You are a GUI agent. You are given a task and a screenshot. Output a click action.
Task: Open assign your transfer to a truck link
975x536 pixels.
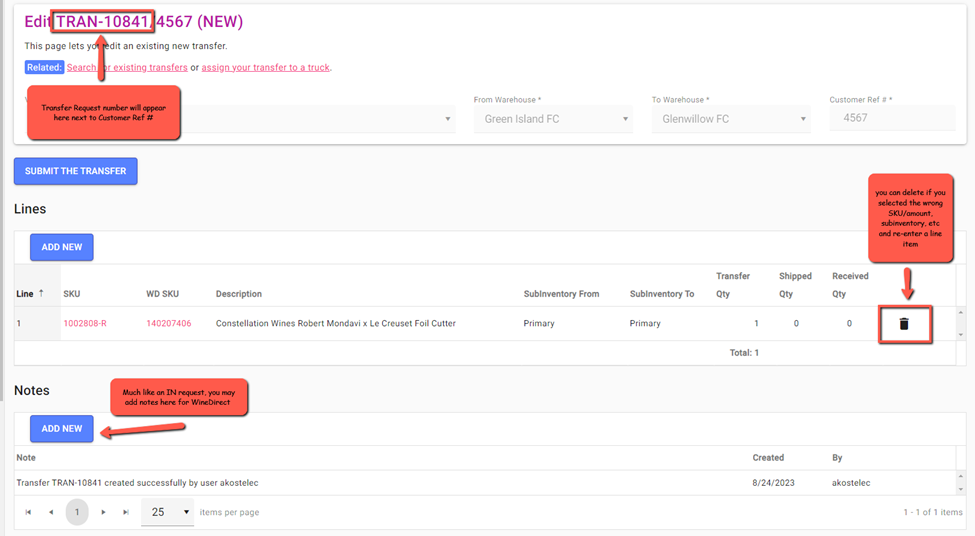pyautogui.click(x=266, y=67)
